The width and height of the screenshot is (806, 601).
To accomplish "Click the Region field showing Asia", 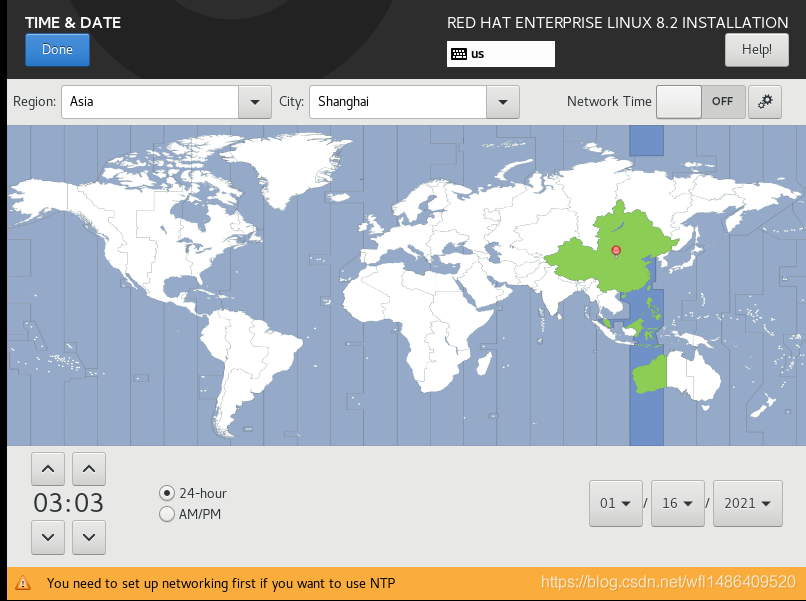I will (x=150, y=102).
